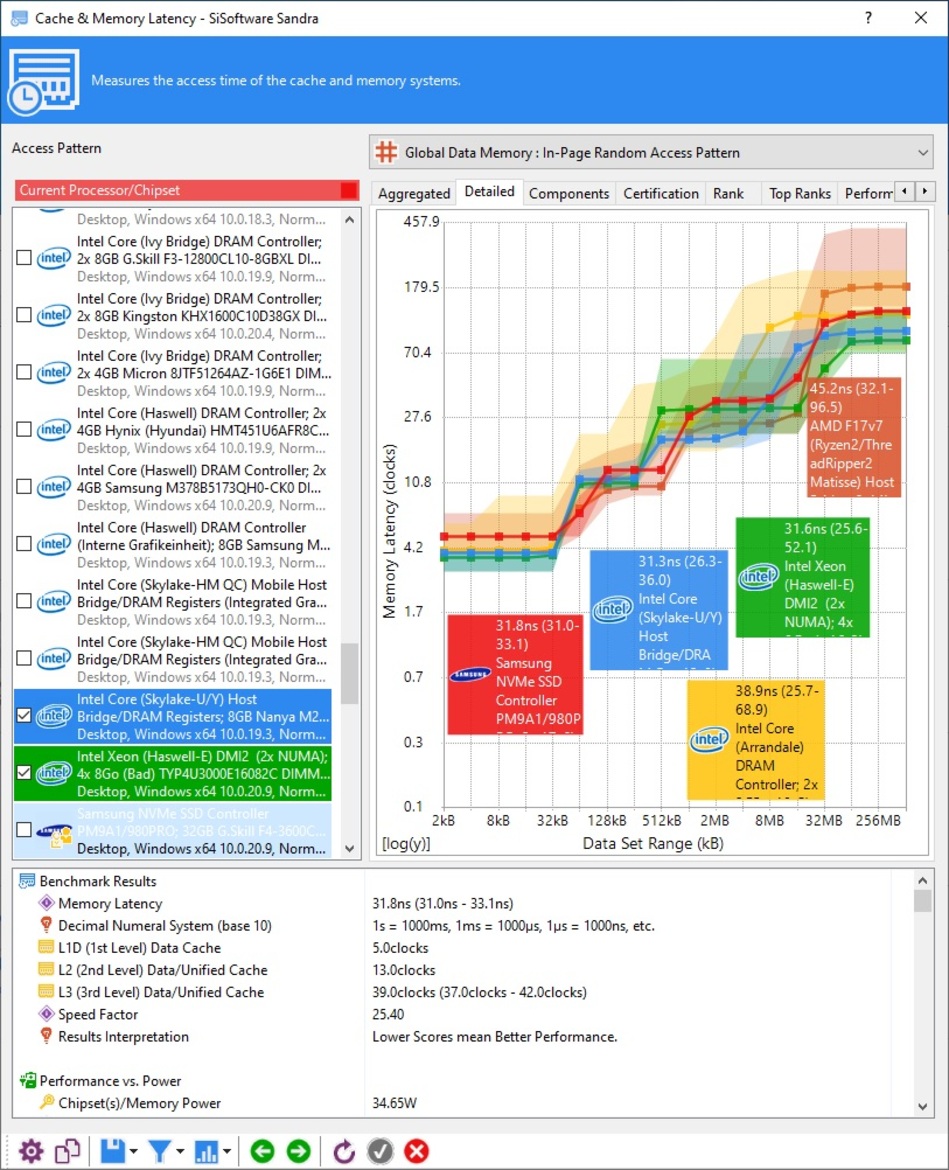949x1170 pixels.
Task: Check the Haswell Interne Grafikeinheit entry
Action: pyautogui.click(x=24, y=544)
